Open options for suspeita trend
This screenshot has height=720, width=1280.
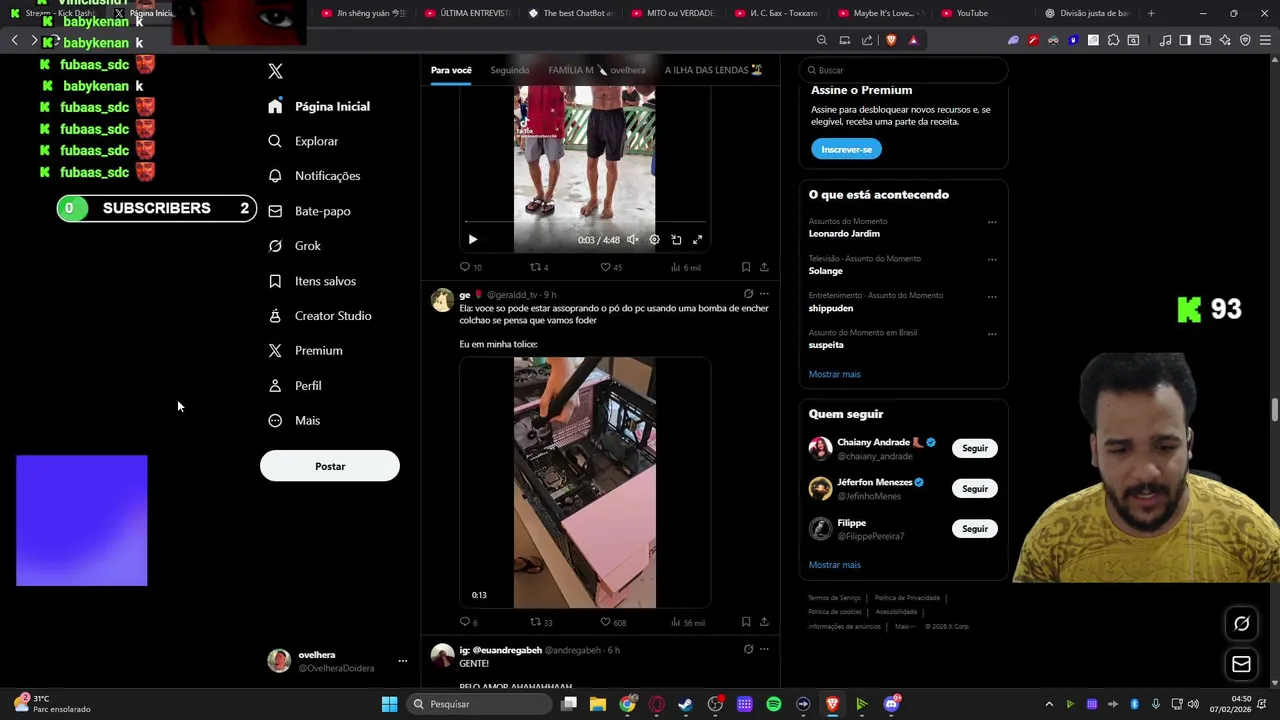[x=992, y=333]
